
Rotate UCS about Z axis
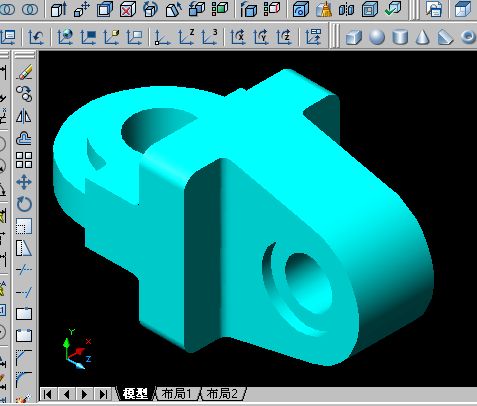point(284,37)
